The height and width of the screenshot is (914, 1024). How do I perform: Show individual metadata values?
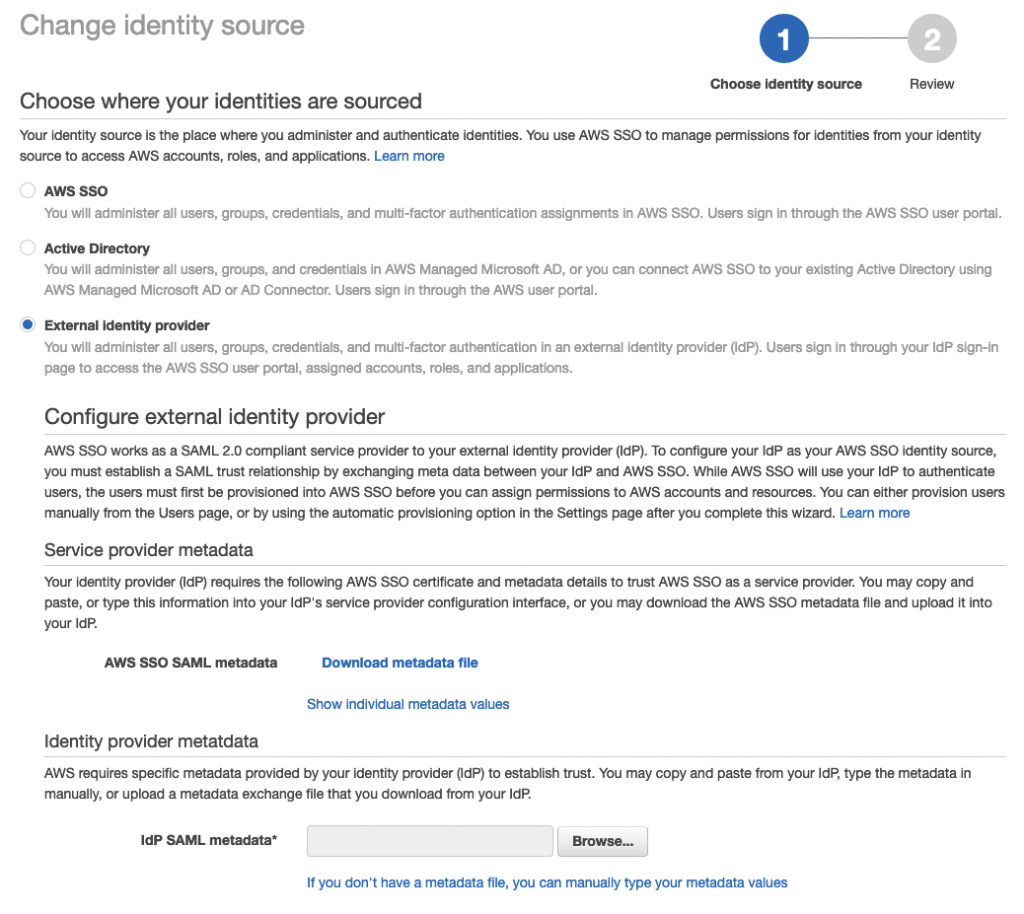(x=407, y=704)
